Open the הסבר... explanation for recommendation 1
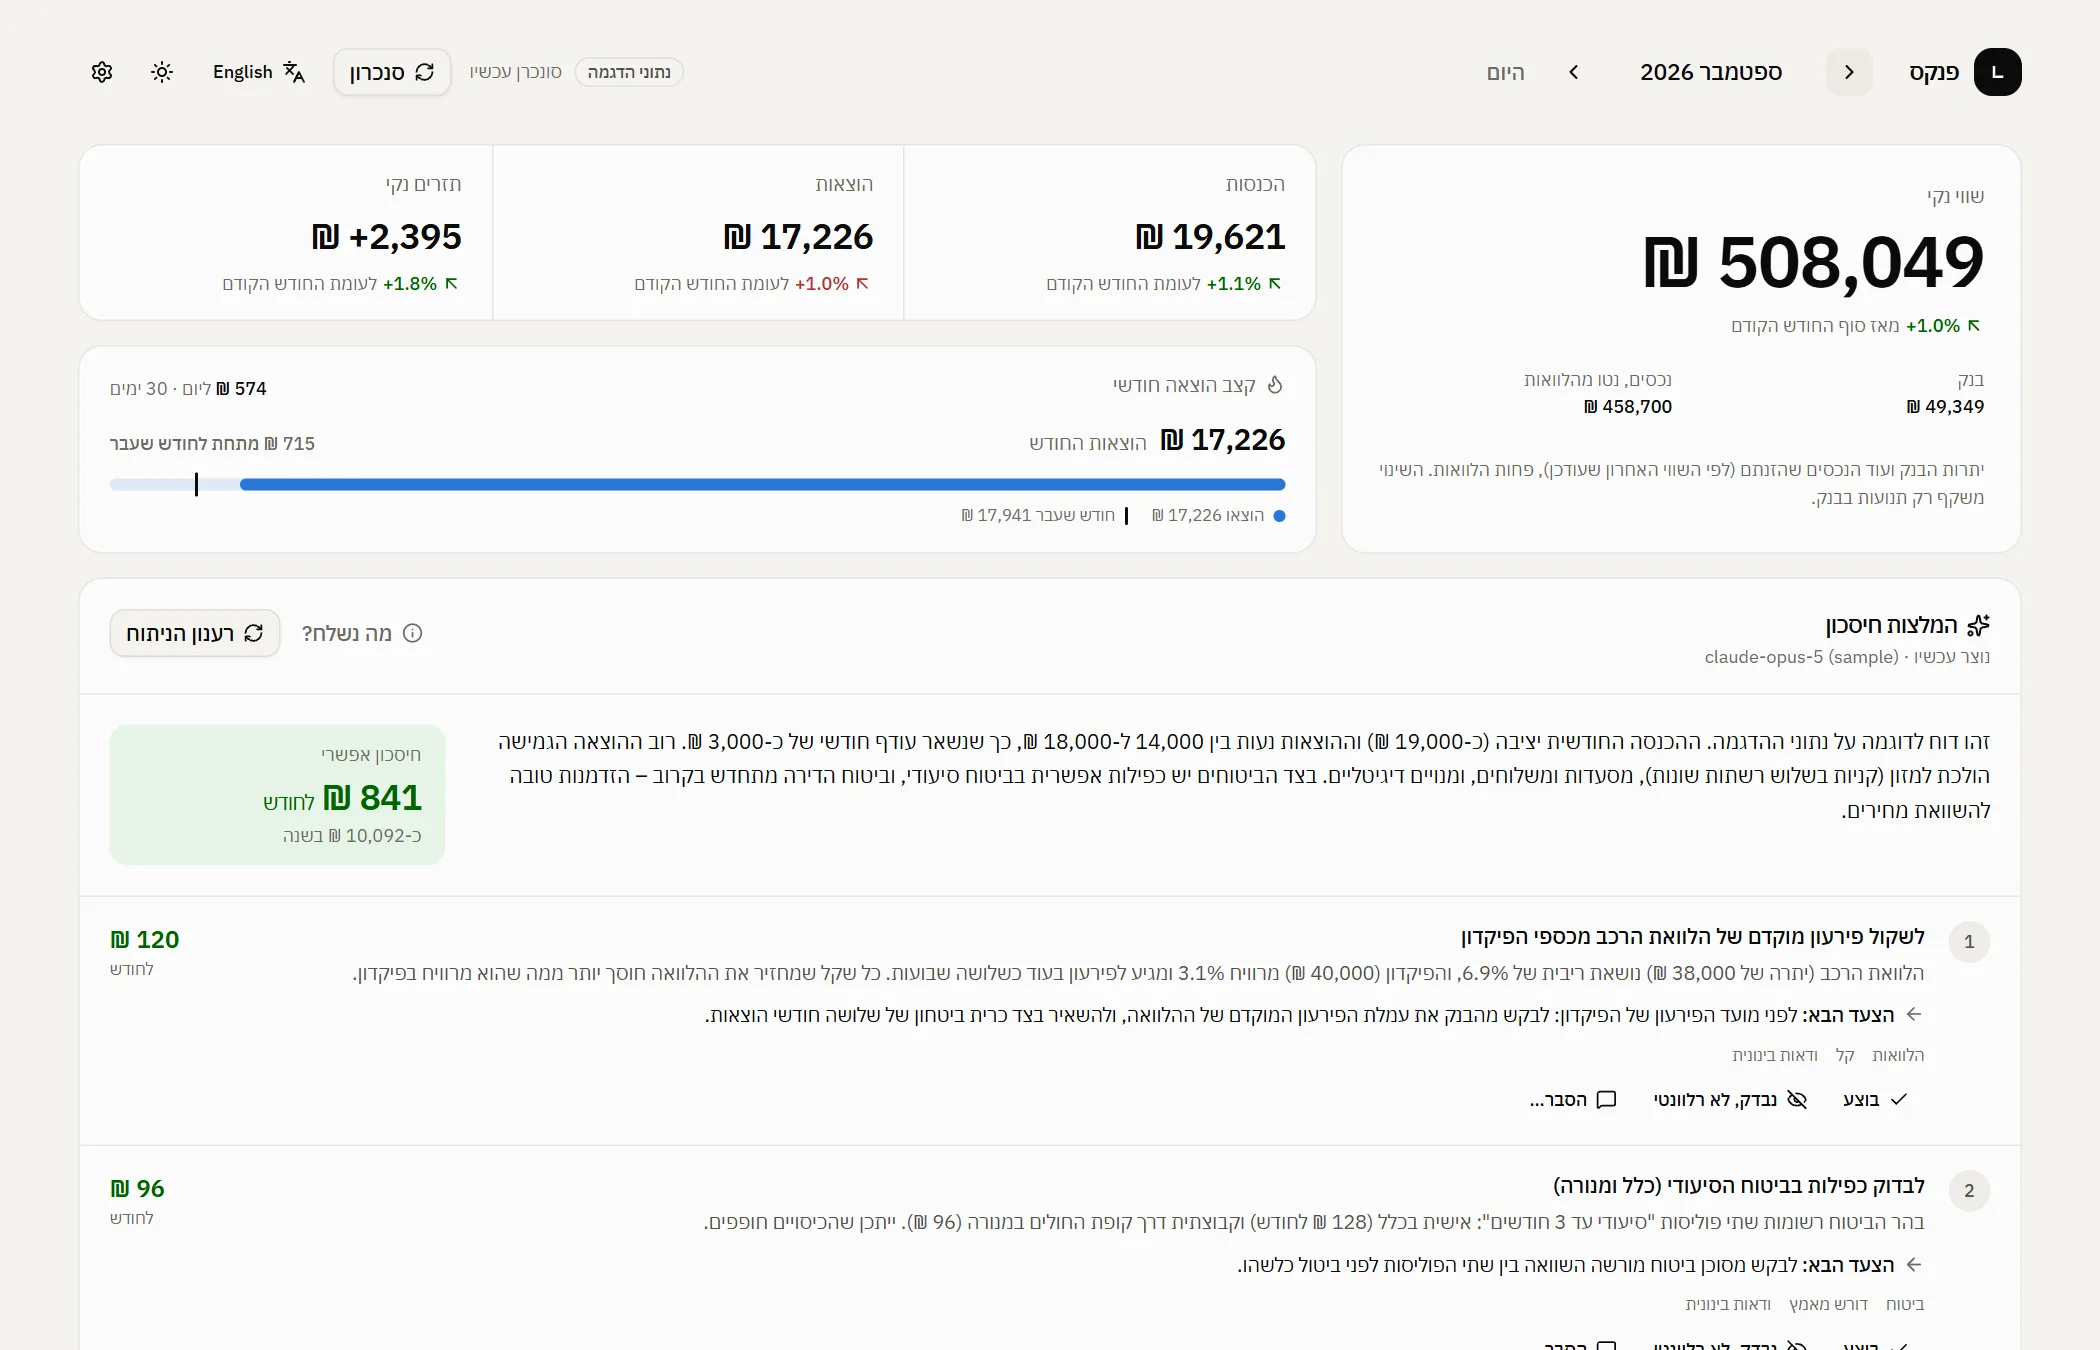The height and width of the screenshot is (1350, 2100). [x=1573, y=1099]
